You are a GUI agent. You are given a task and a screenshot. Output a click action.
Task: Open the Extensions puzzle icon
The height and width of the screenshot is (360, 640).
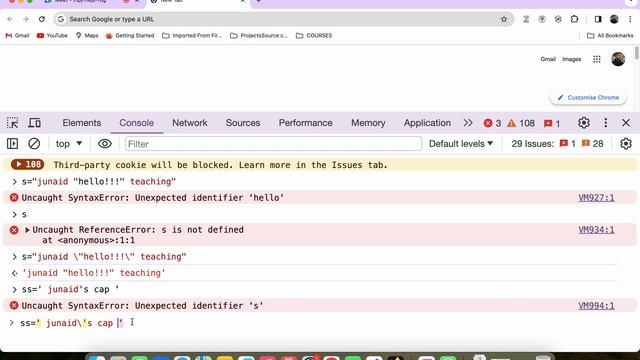click(x=574, y=19)
